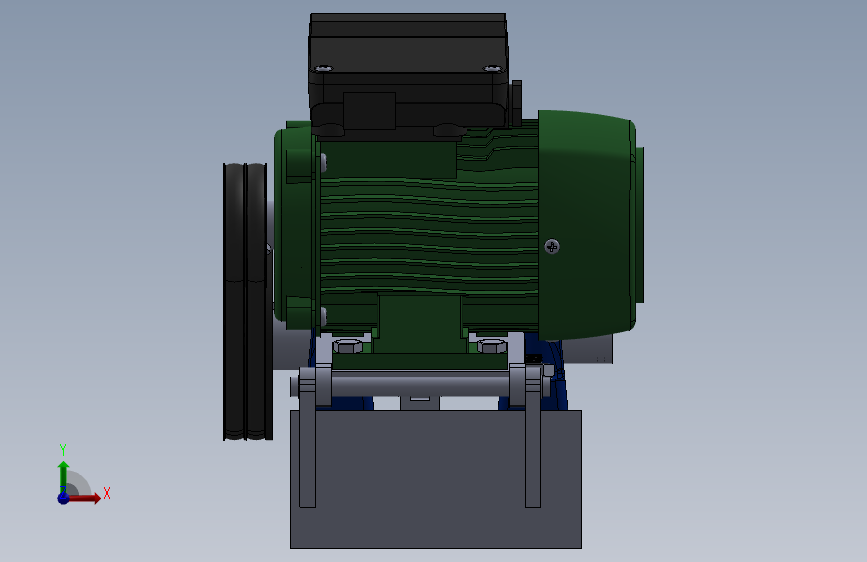Pick the right screw on terminal box lid
Screen dimensions: 867x562
coord(492,69)
